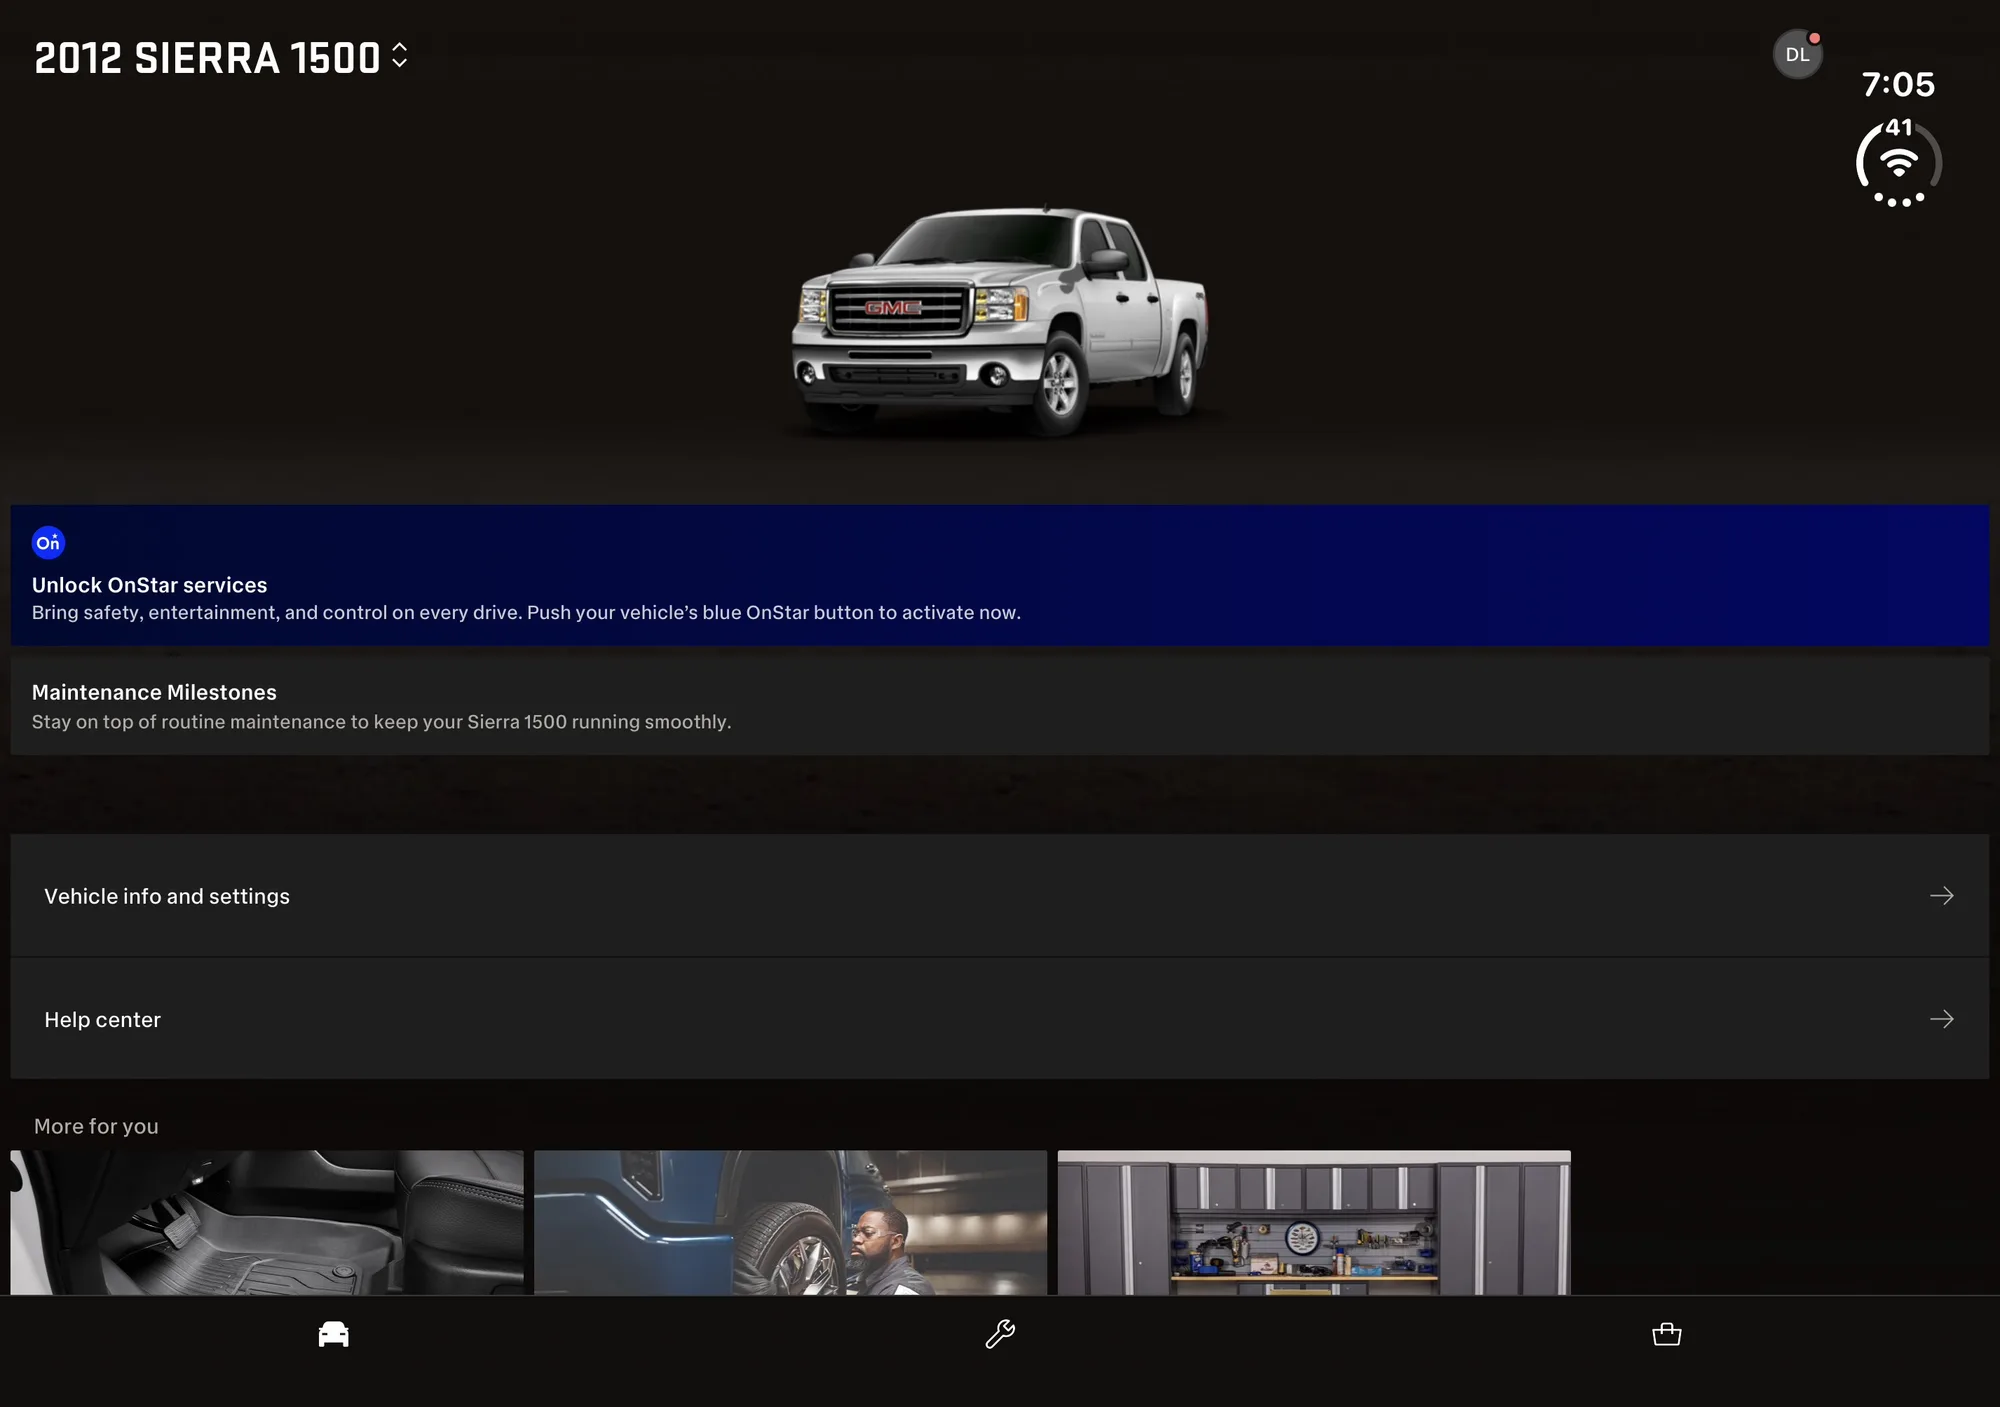
Task: Open the Unlock OnStar services banner
Action: [1000, 575]
